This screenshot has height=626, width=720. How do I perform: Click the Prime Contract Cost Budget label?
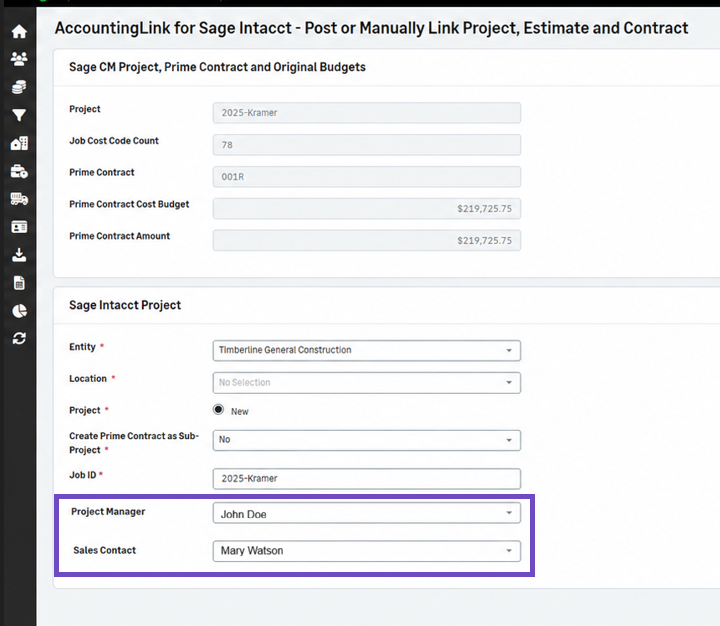coord(129,204)
